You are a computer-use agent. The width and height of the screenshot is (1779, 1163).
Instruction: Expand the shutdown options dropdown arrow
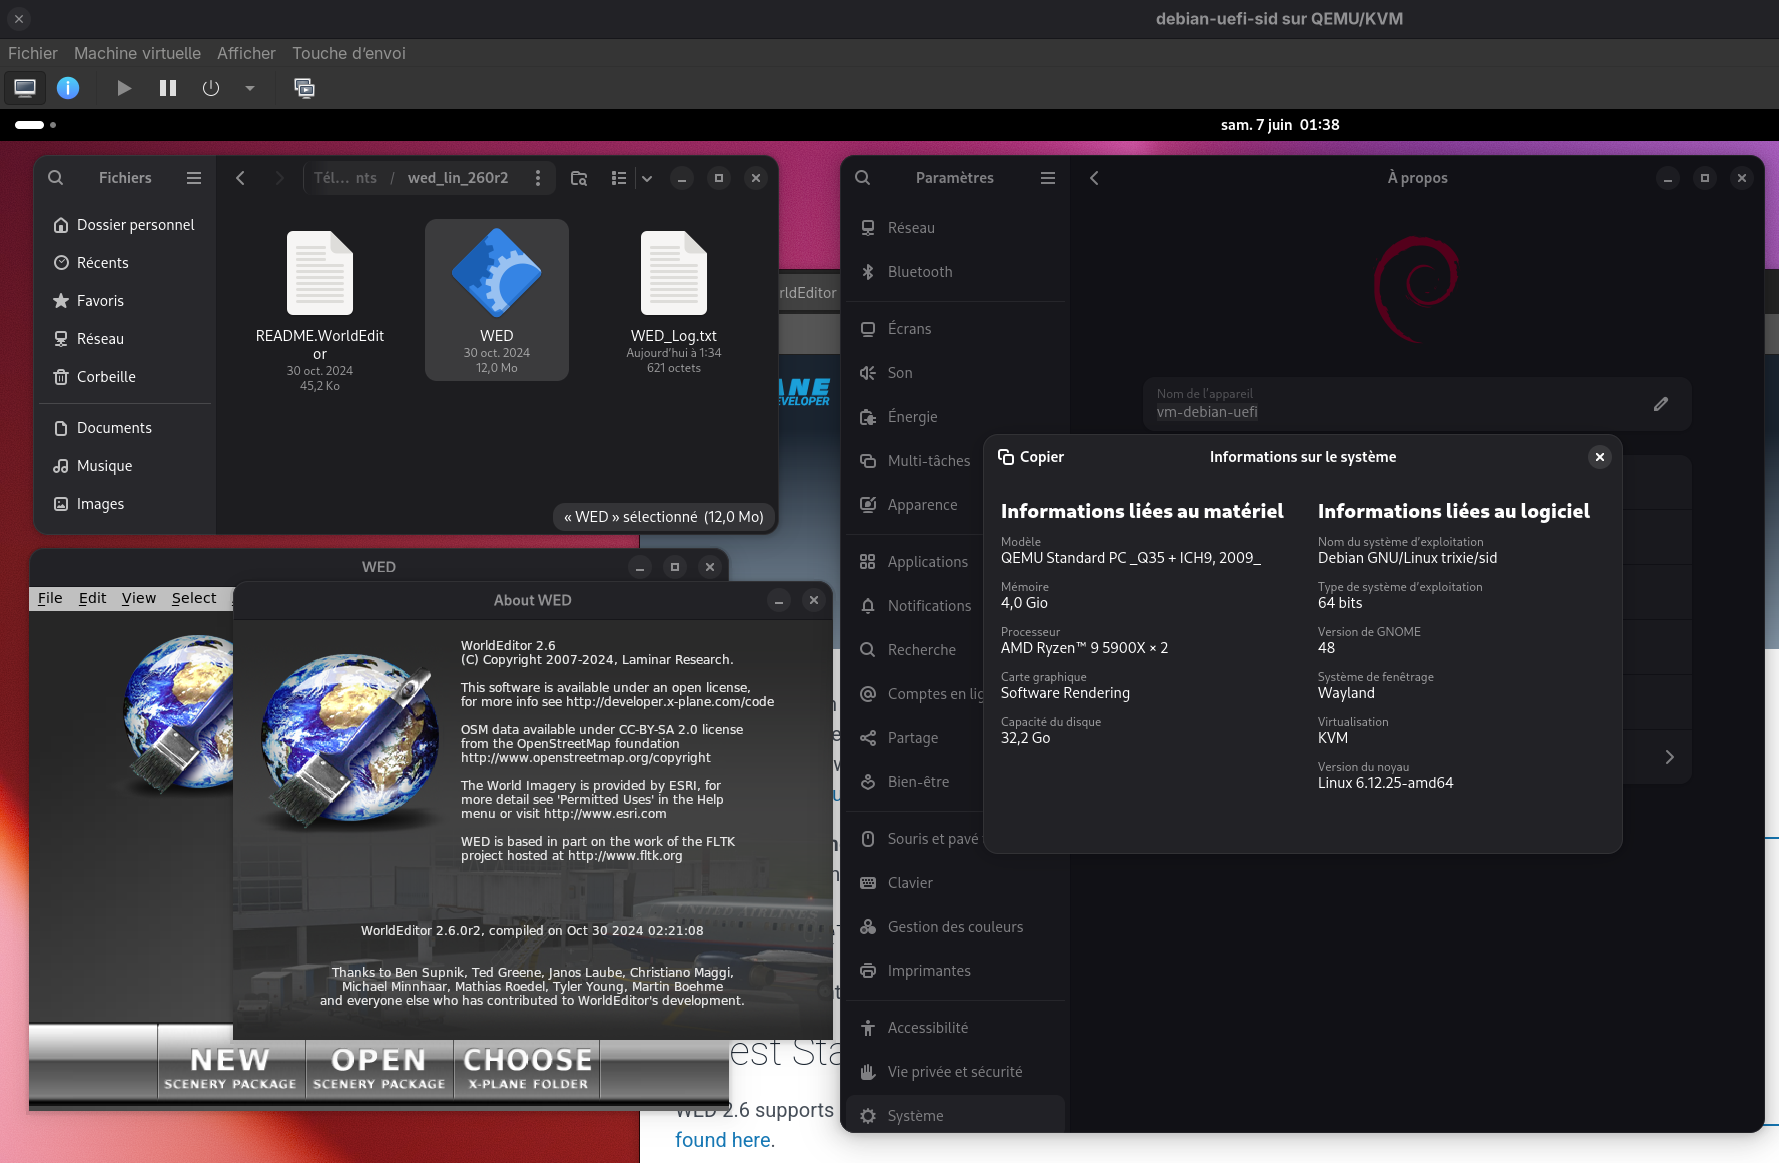250,88
